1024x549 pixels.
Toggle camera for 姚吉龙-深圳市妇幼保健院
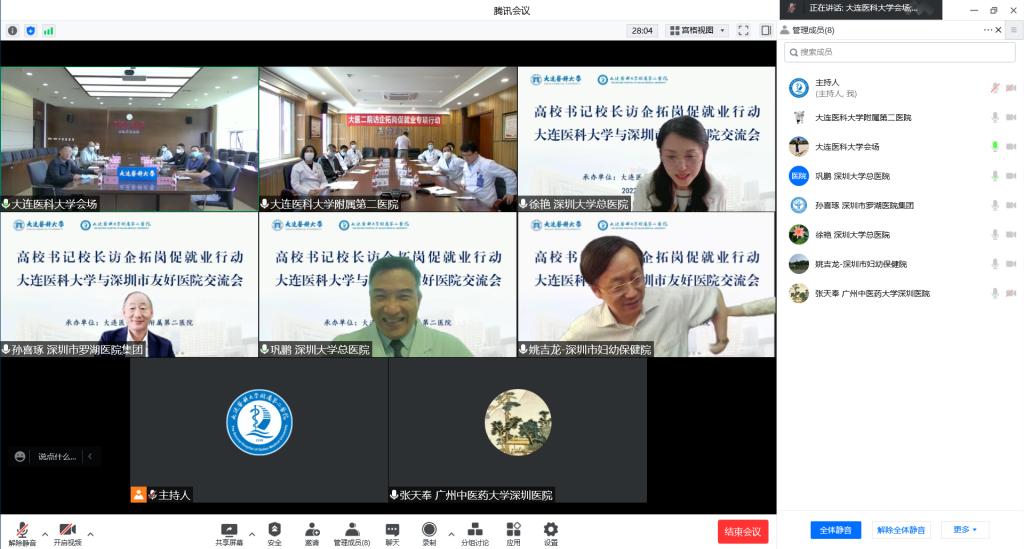click(1011, 264)
